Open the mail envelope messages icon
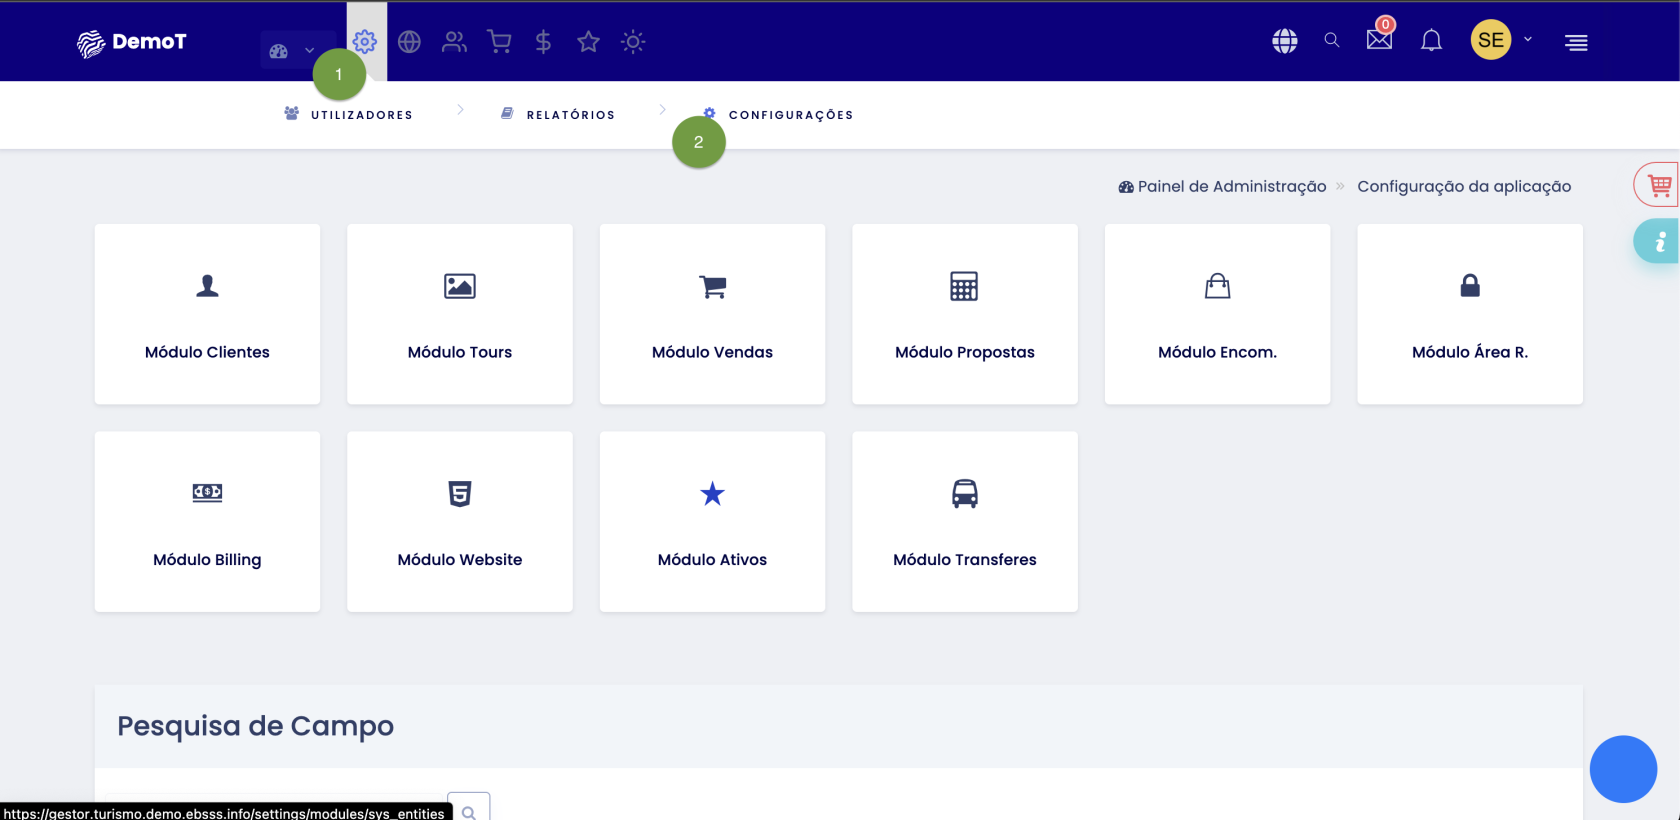The image size is (1680, 820). pyautogui.click(x=1379, y=39)
